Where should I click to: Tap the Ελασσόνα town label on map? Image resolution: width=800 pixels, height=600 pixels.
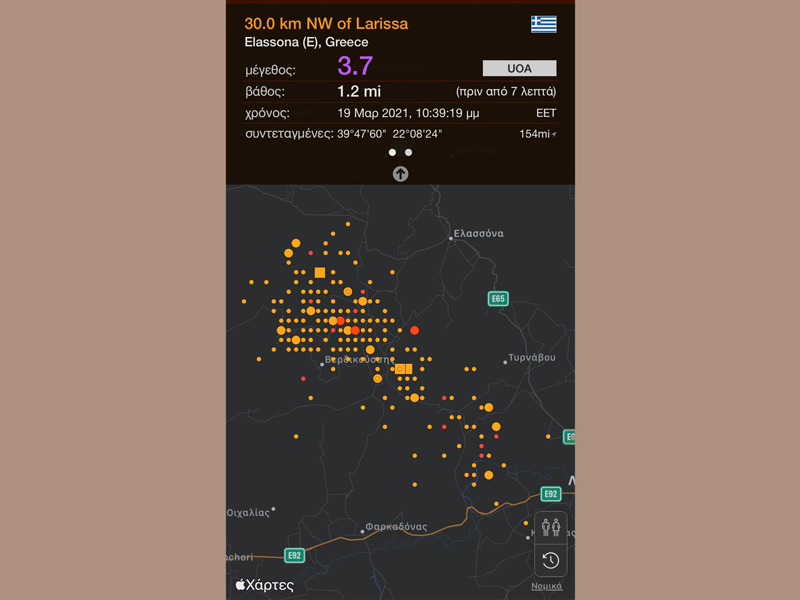click(478, 234)
